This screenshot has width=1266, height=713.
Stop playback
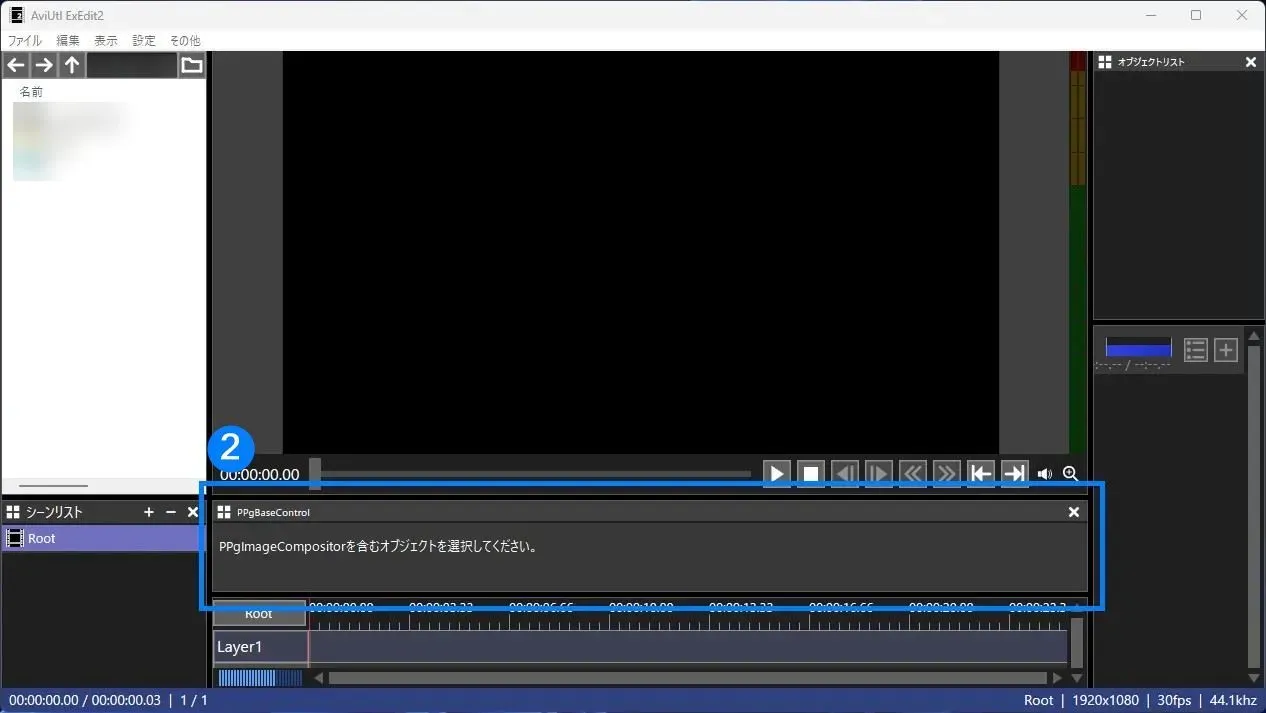click(x=811, y=474)
